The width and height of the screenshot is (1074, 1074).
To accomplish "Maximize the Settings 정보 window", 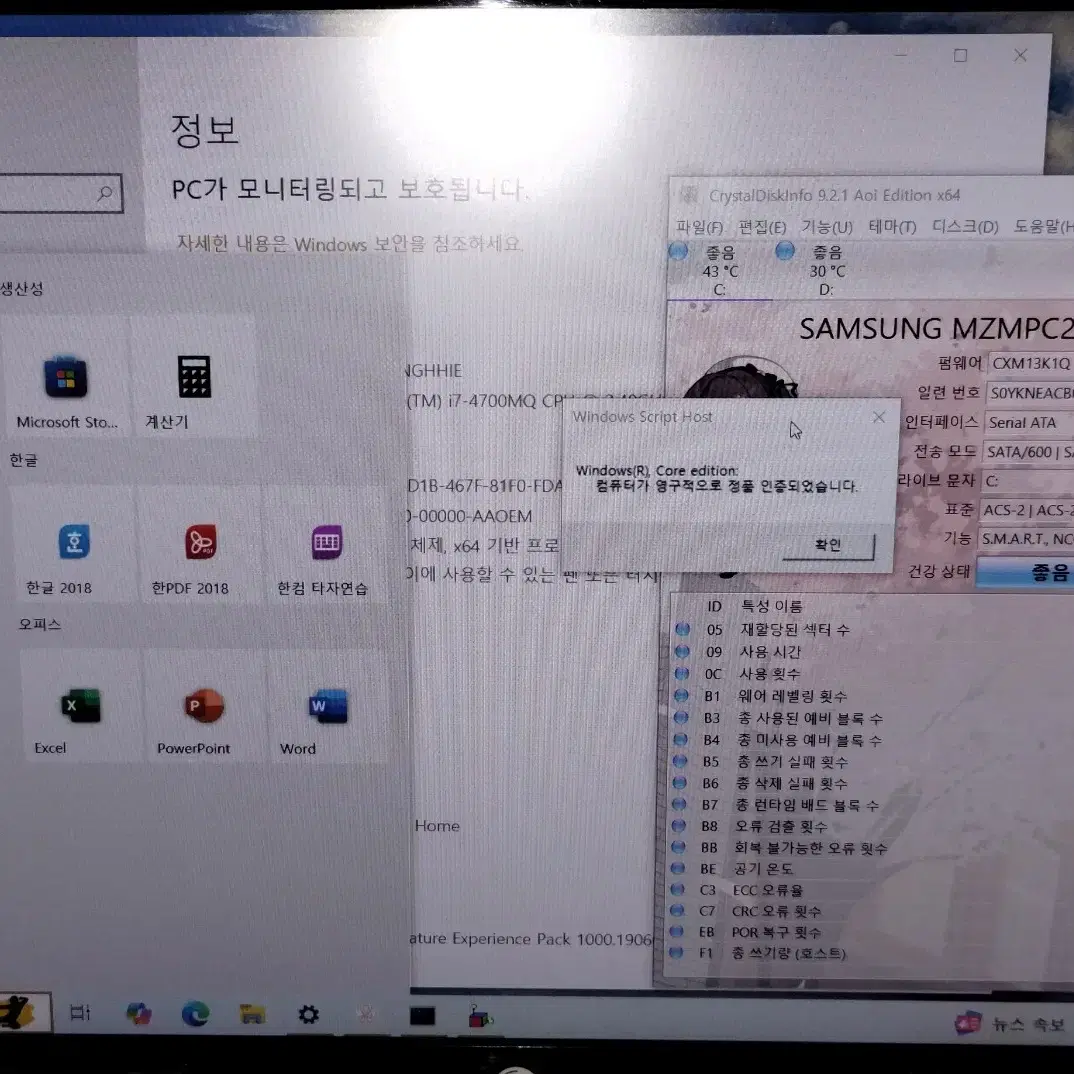I will [x=960, y=55].
